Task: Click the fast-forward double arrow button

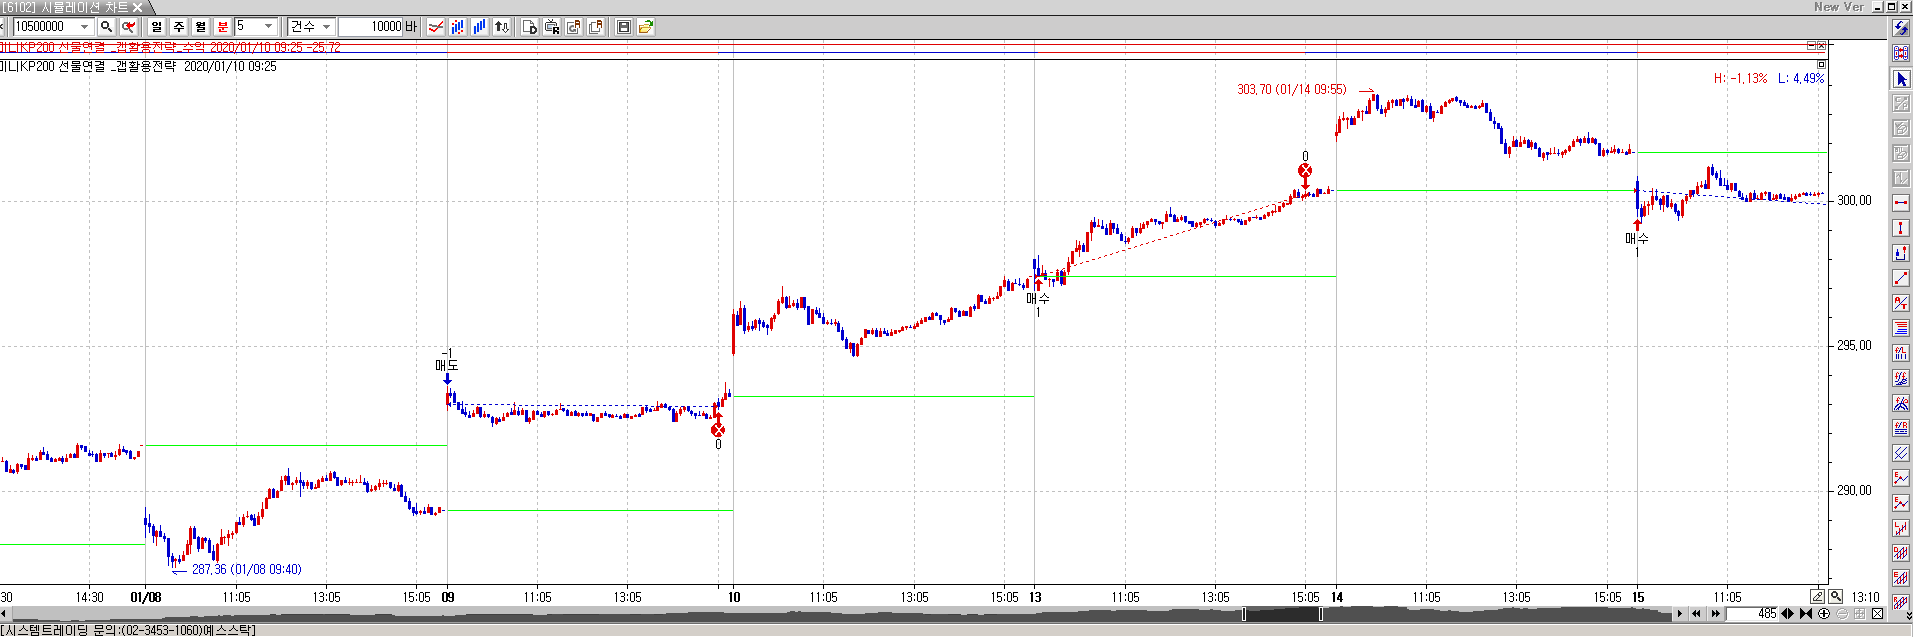Action: point(1715,614)
